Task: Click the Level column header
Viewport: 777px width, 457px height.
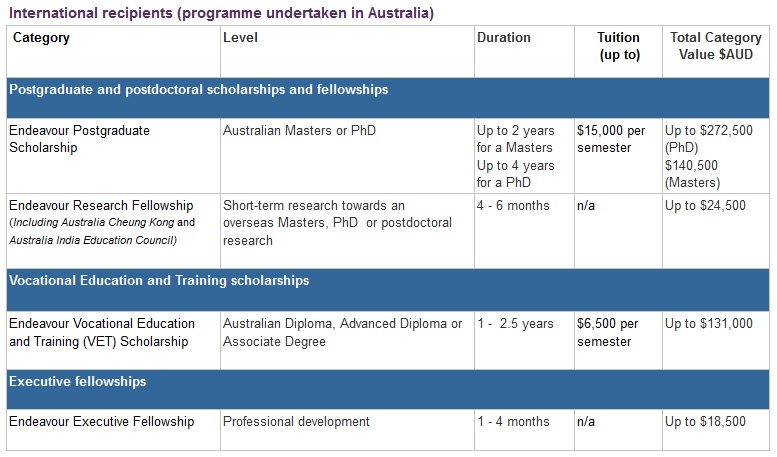Action: pos(240,38)
